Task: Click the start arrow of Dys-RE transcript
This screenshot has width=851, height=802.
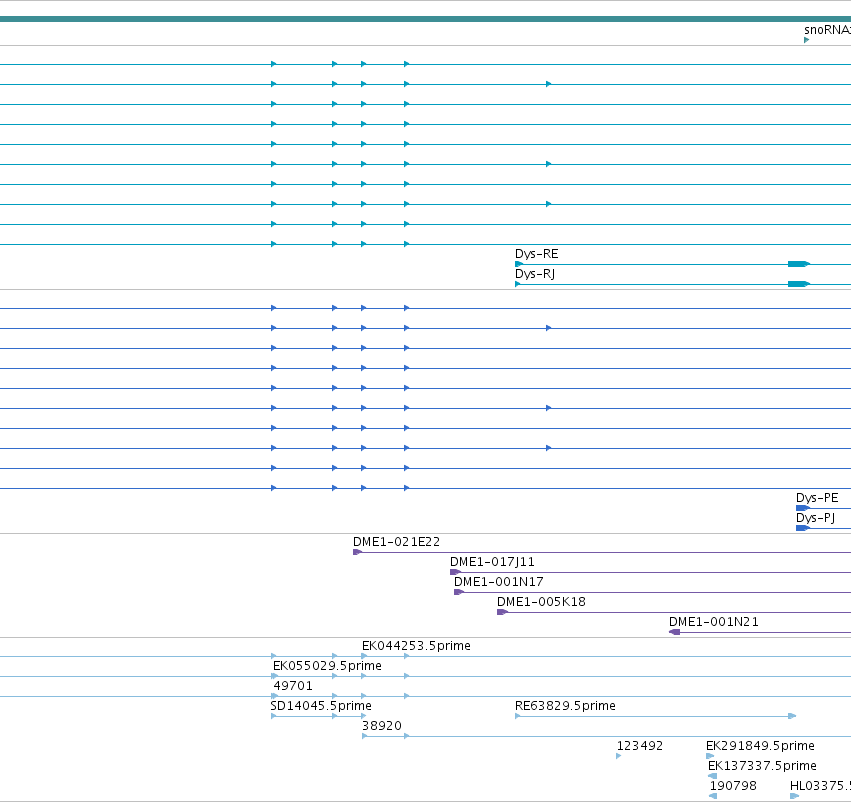Action: 518,264
